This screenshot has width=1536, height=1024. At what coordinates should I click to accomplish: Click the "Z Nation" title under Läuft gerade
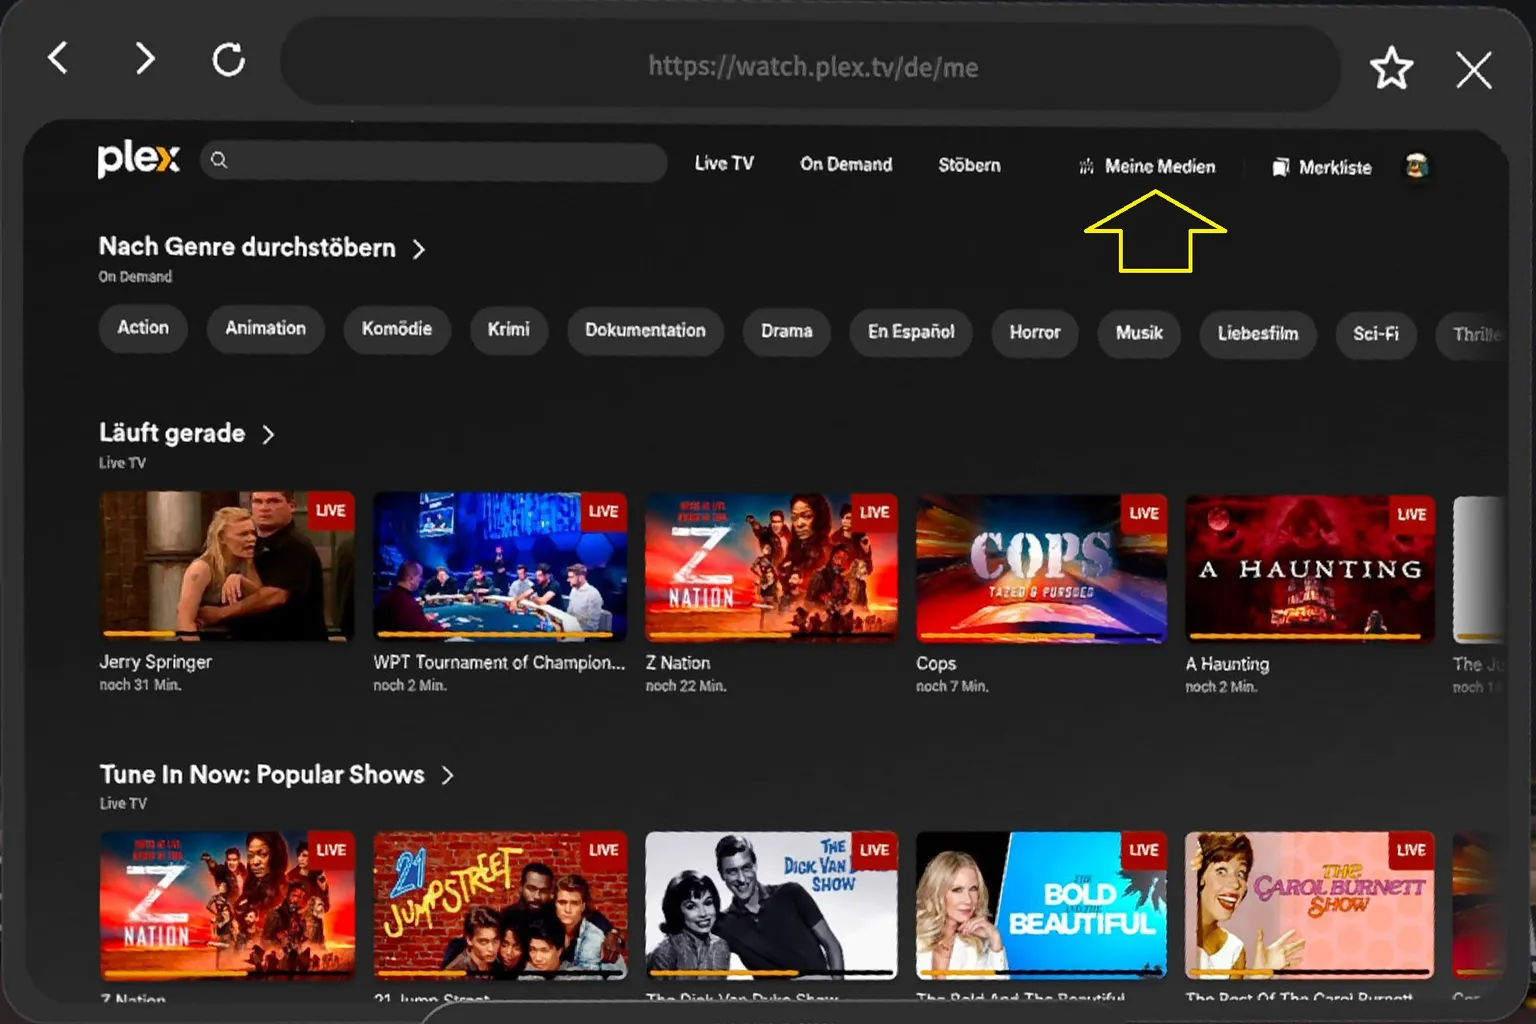(x=678, y=663)
